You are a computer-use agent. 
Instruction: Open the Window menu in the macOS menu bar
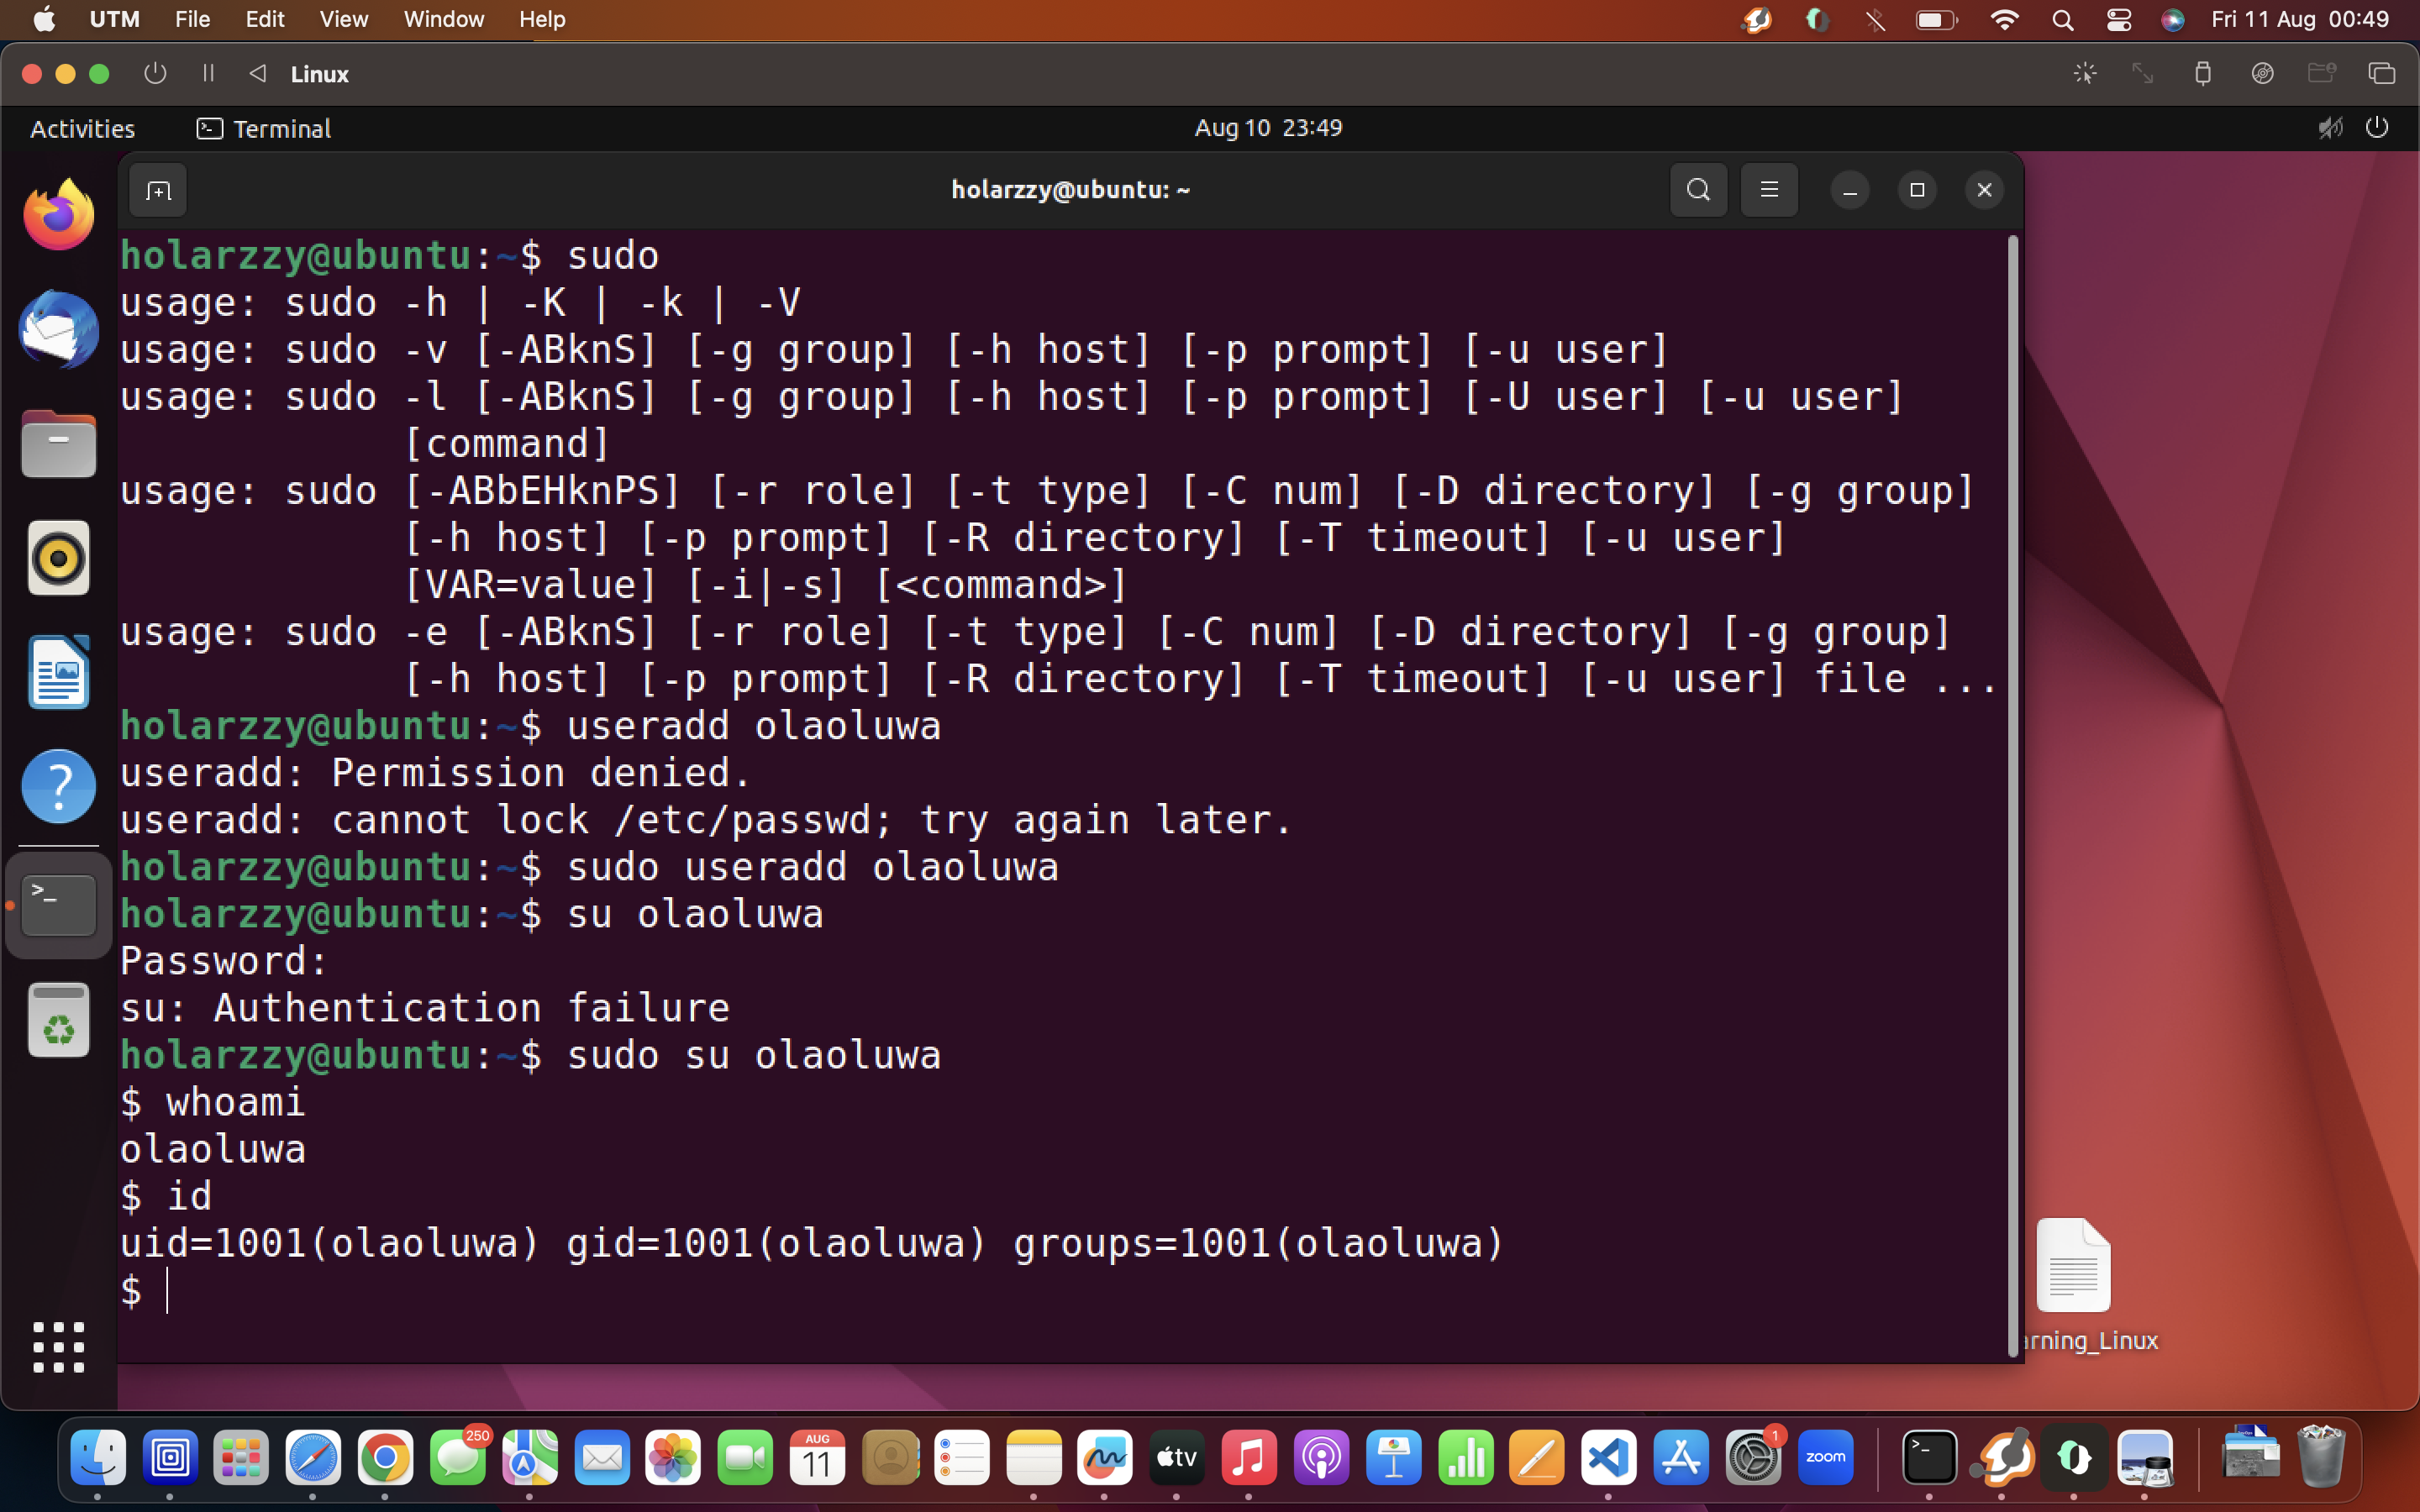(x=442, y=19)
